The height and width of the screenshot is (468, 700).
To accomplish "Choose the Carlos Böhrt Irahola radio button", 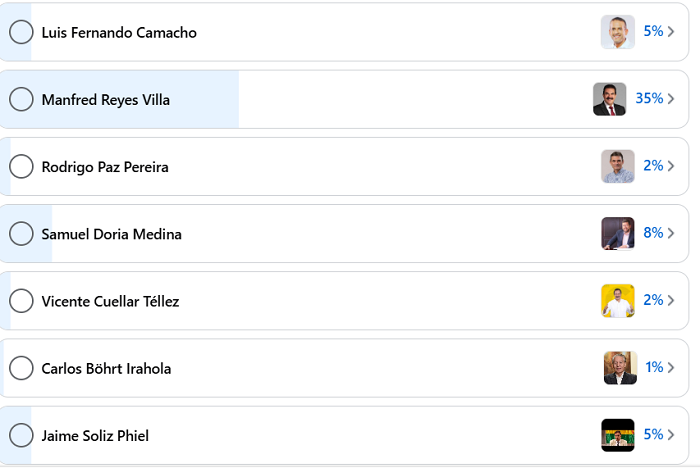I will (x=21, y=368).
